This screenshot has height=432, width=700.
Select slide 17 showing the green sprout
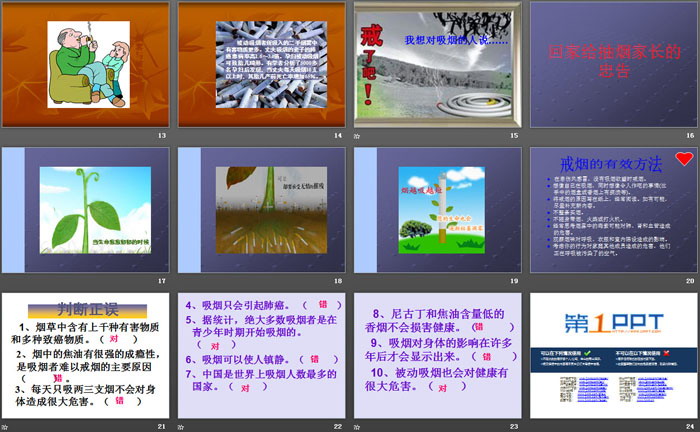click(85, 210)
